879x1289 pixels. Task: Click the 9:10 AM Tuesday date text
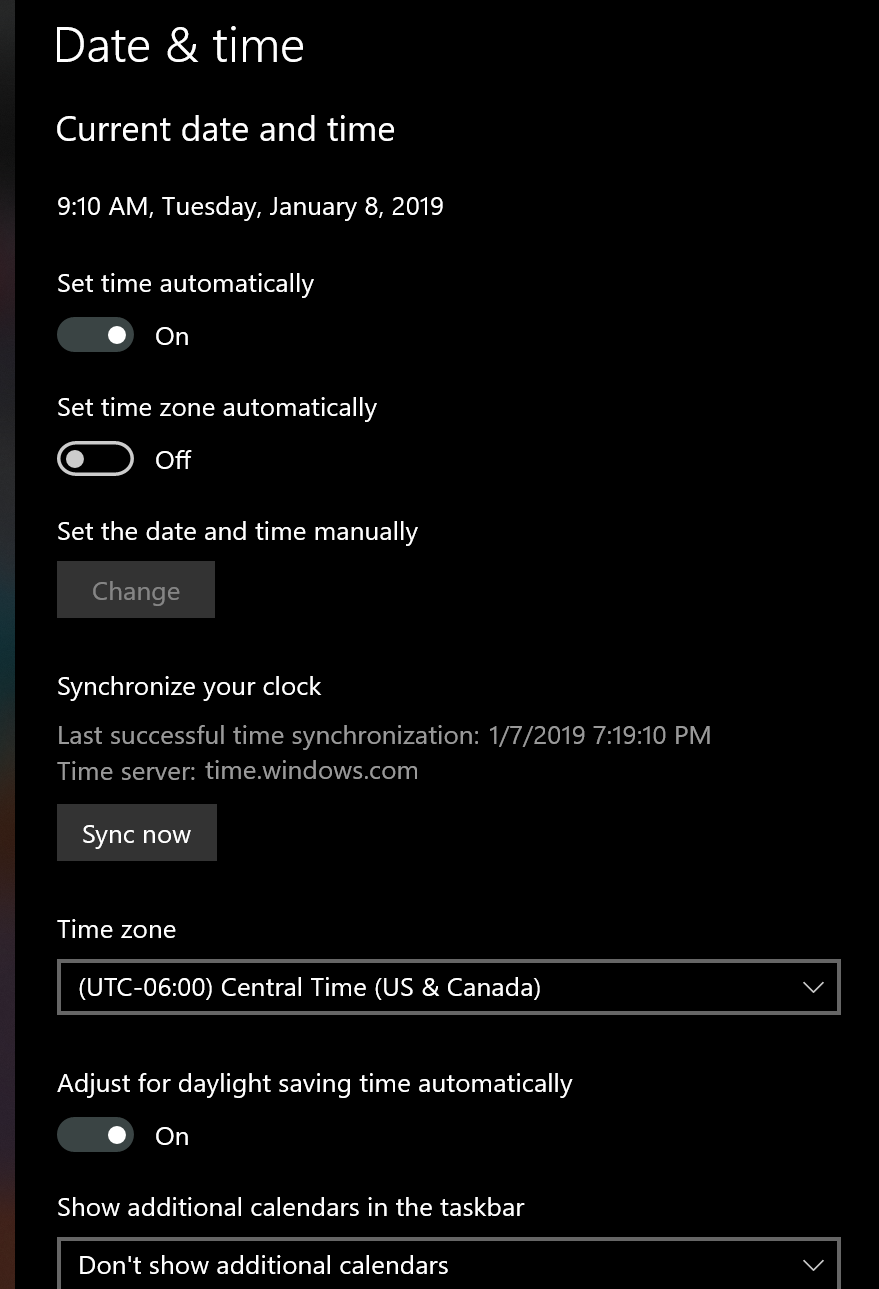pos(250,207)
